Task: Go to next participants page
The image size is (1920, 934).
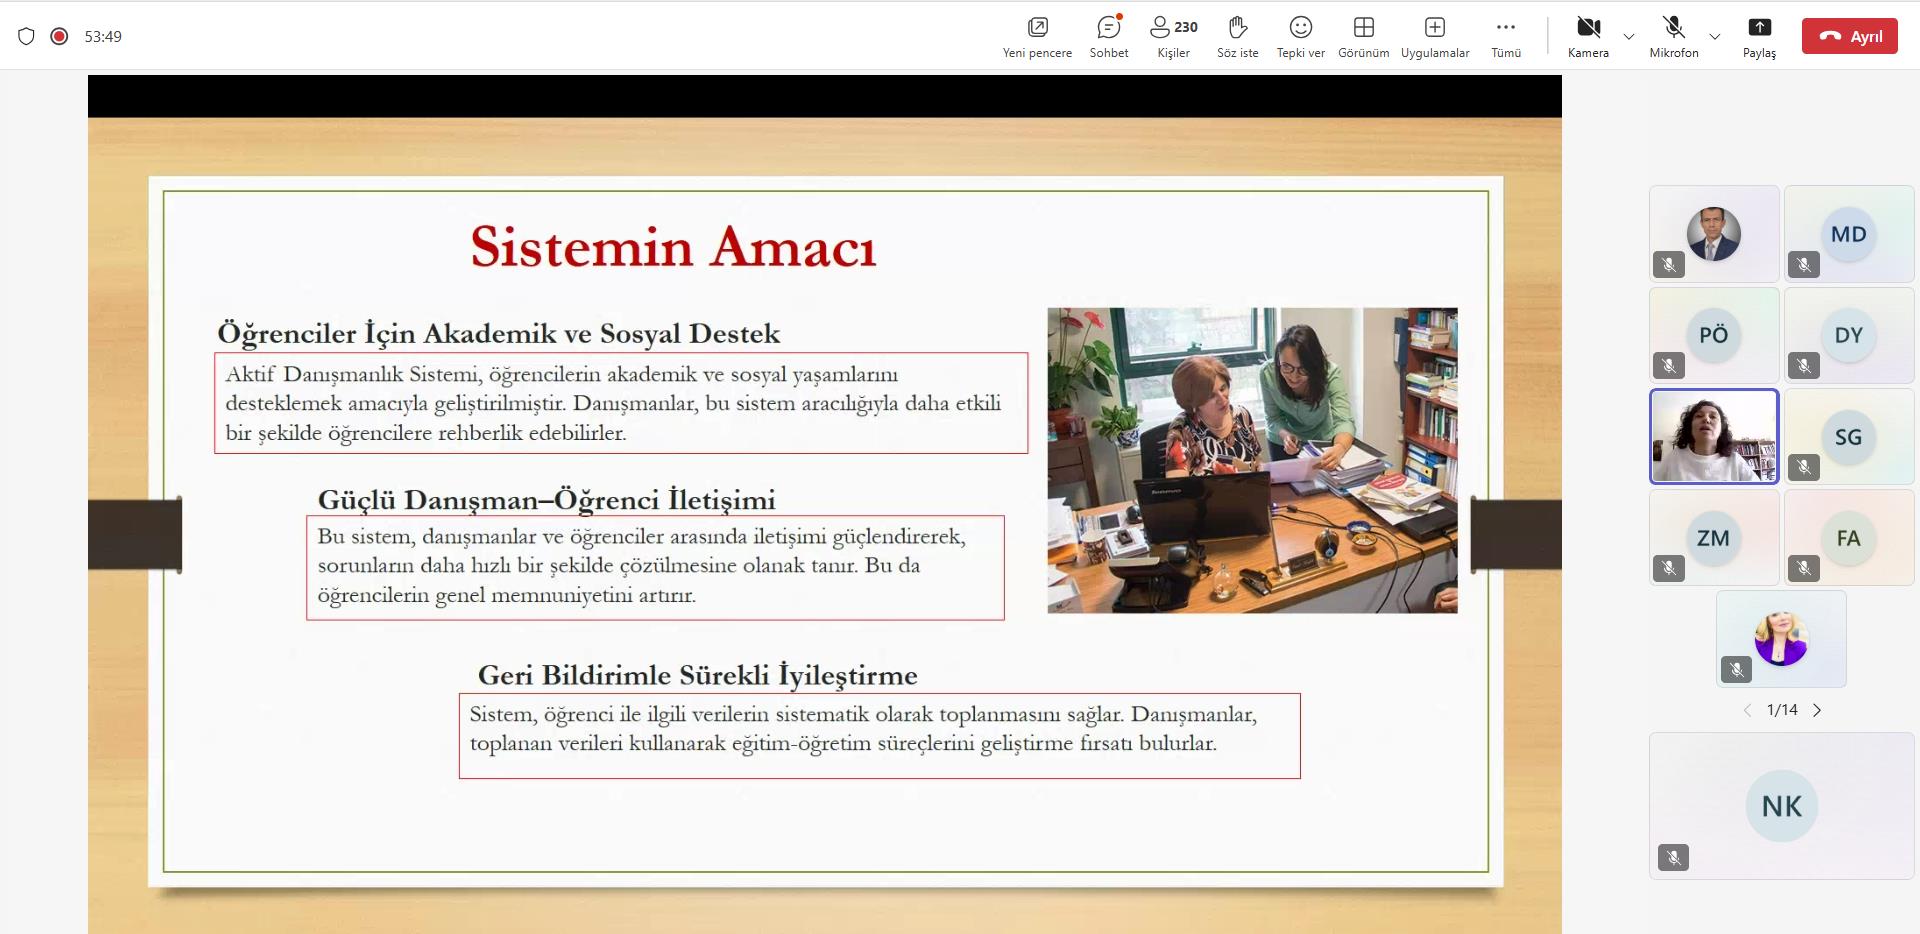Action: click(x=1817, y=710)
